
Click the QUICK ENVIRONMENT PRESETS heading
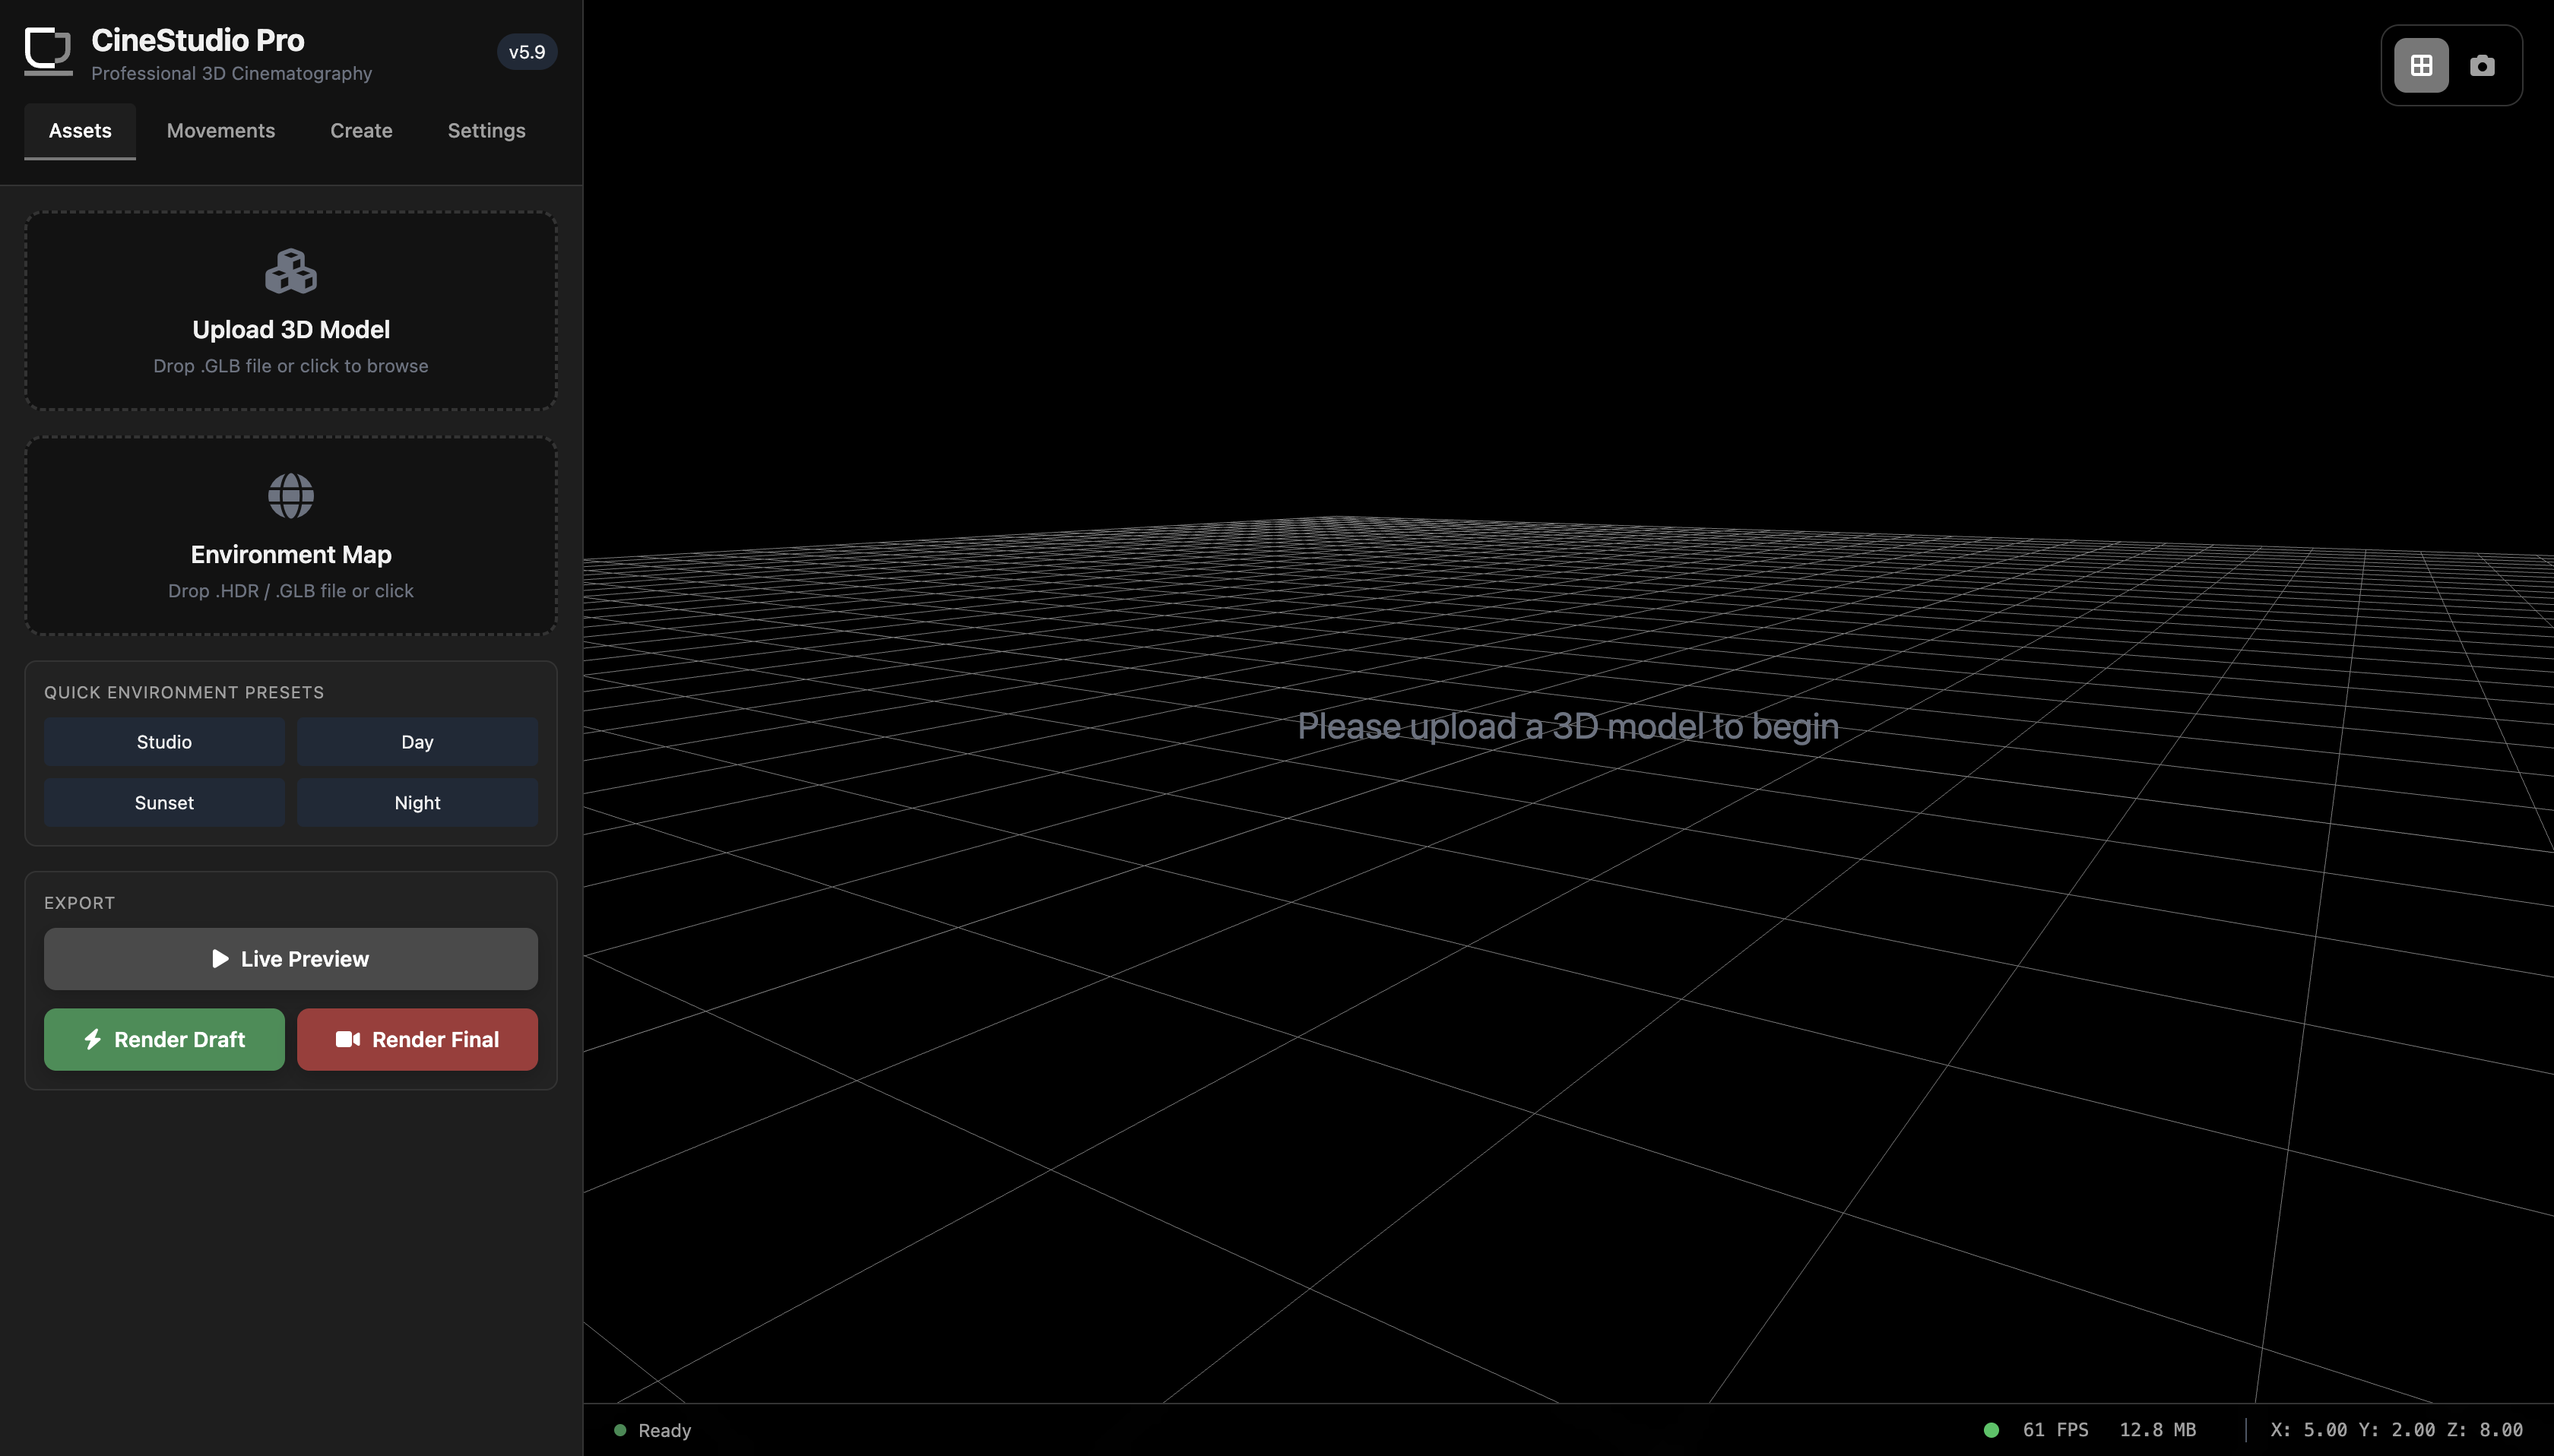pyautogui.click(x=184, y=693)
